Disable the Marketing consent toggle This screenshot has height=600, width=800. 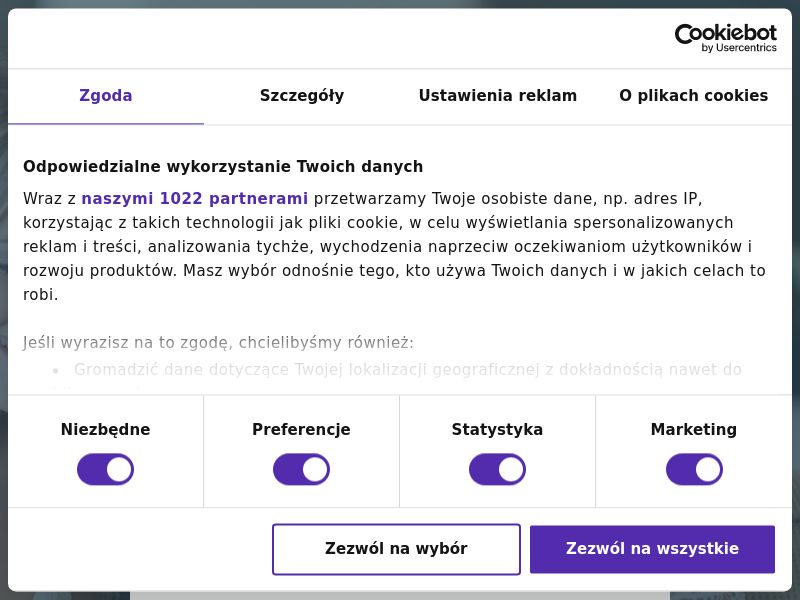(694, 468)
